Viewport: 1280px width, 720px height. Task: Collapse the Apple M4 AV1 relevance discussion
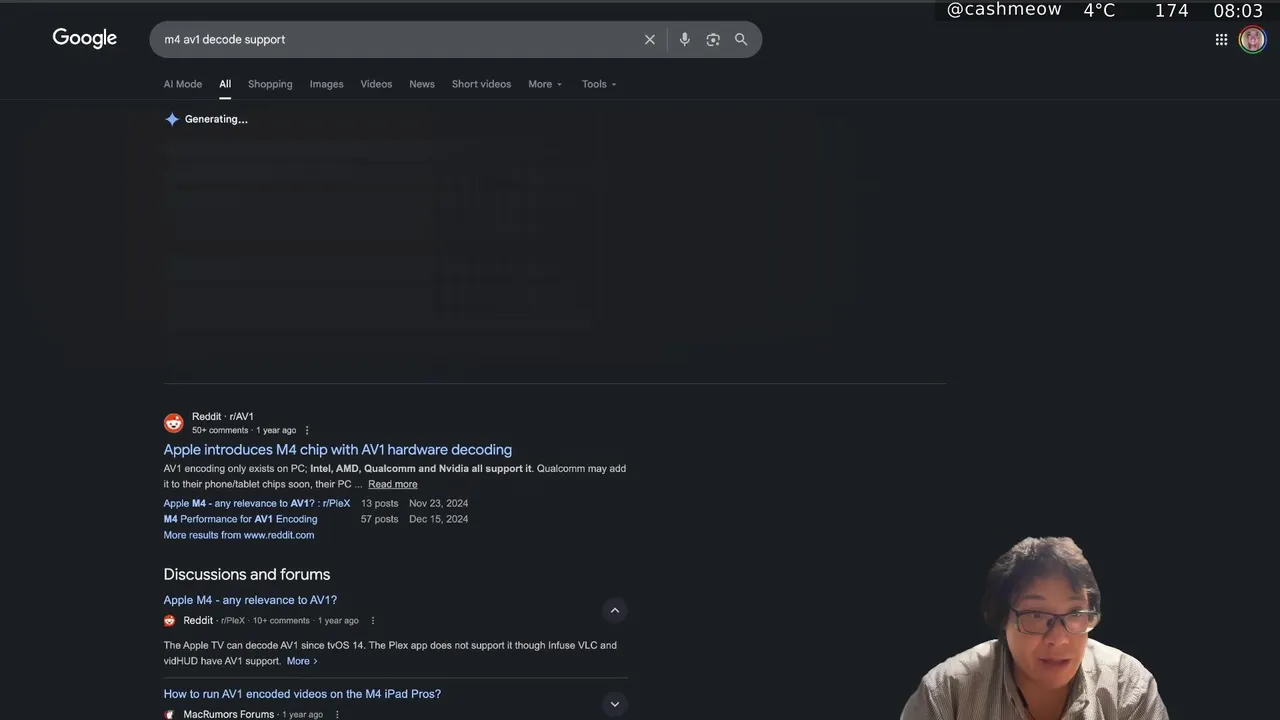pyautogui.click(x=615, y=610)
